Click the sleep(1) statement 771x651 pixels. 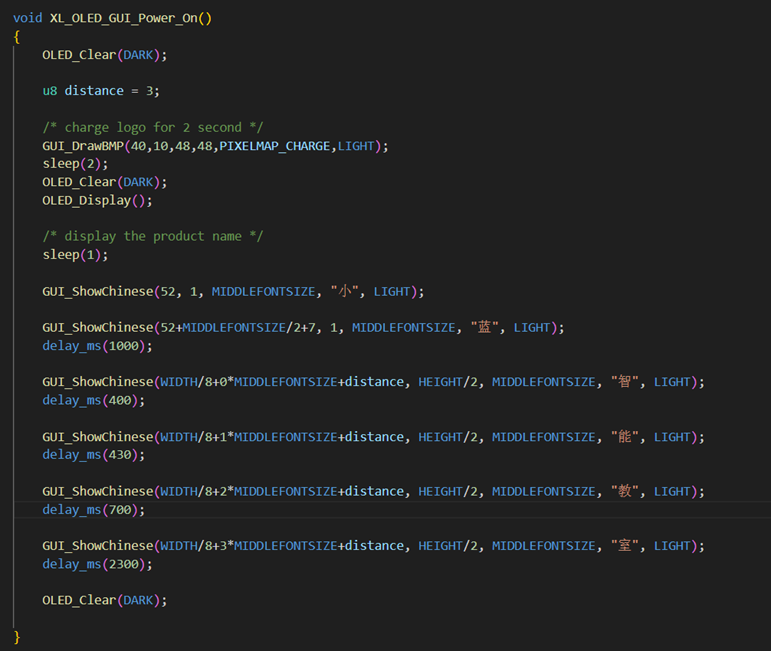pyautogui.click(x=75, y=255)
